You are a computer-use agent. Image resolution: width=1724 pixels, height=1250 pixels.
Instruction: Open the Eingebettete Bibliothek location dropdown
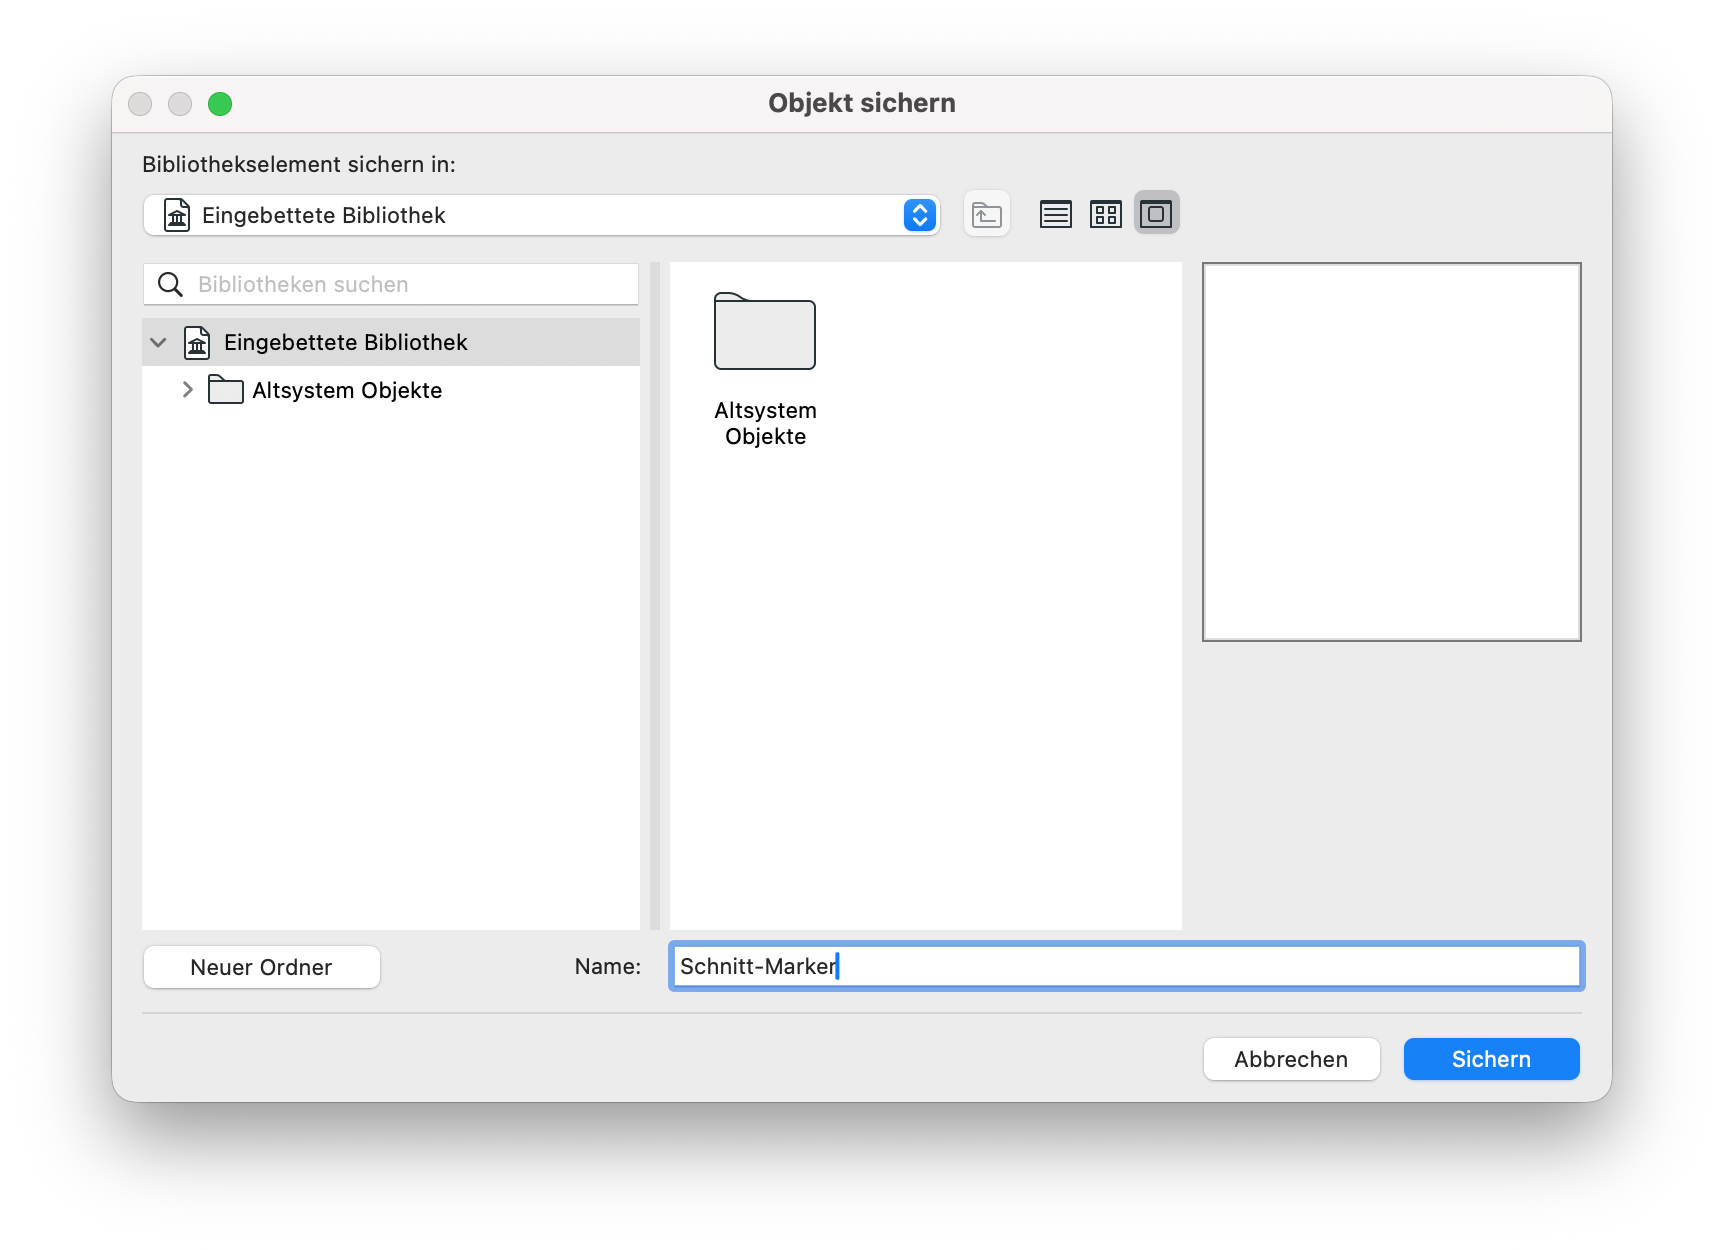(541, 215)
